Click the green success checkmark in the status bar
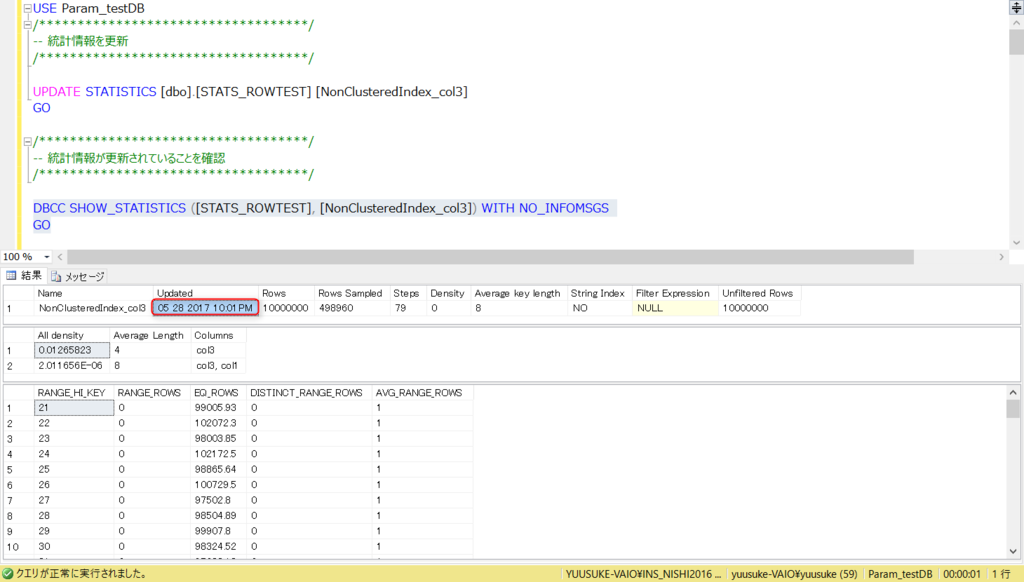1024x582 pixels. click(x=8, y=571)
